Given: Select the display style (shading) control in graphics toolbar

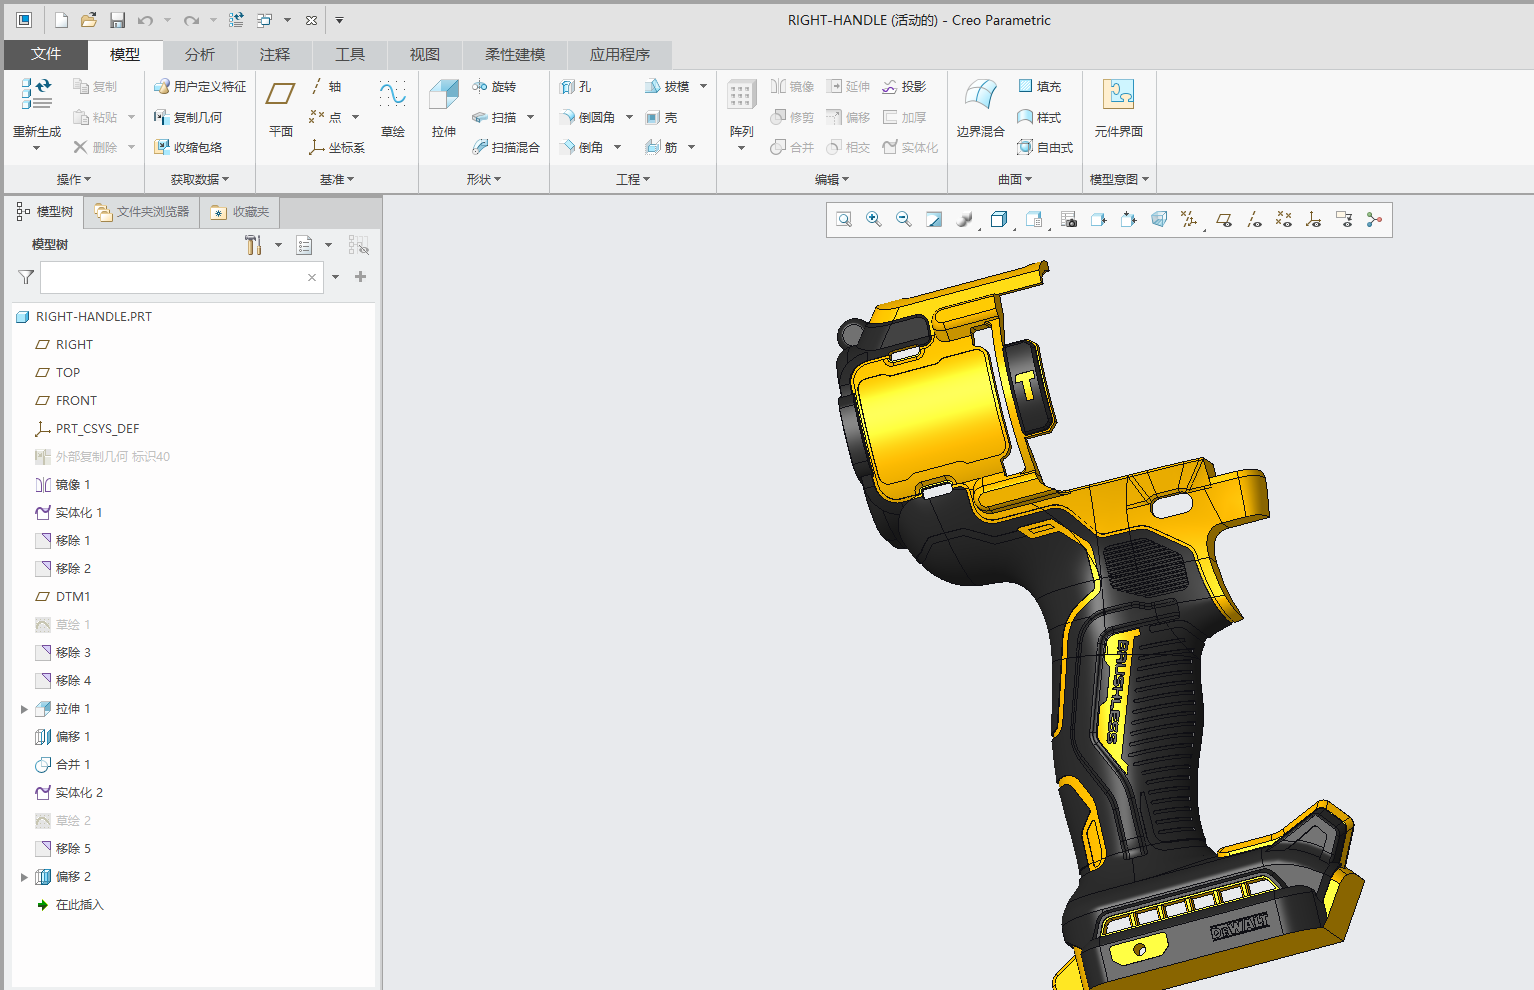Looking at the screenshot, I should click(x=998, y=219).
